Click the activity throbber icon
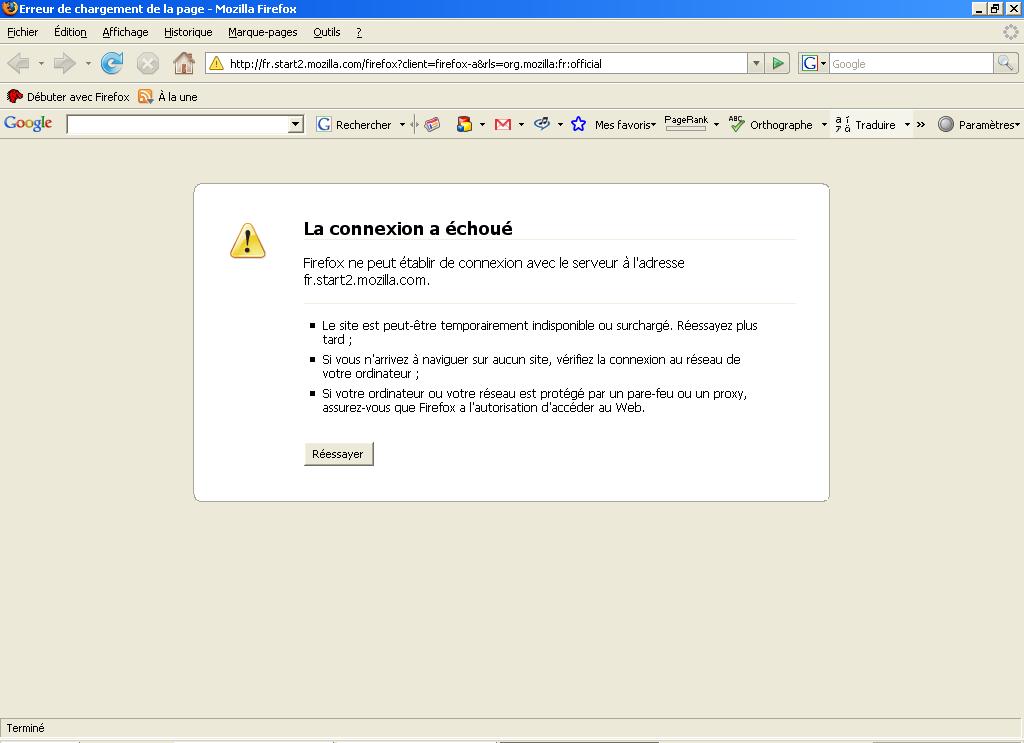 [x=1010, y=31]
